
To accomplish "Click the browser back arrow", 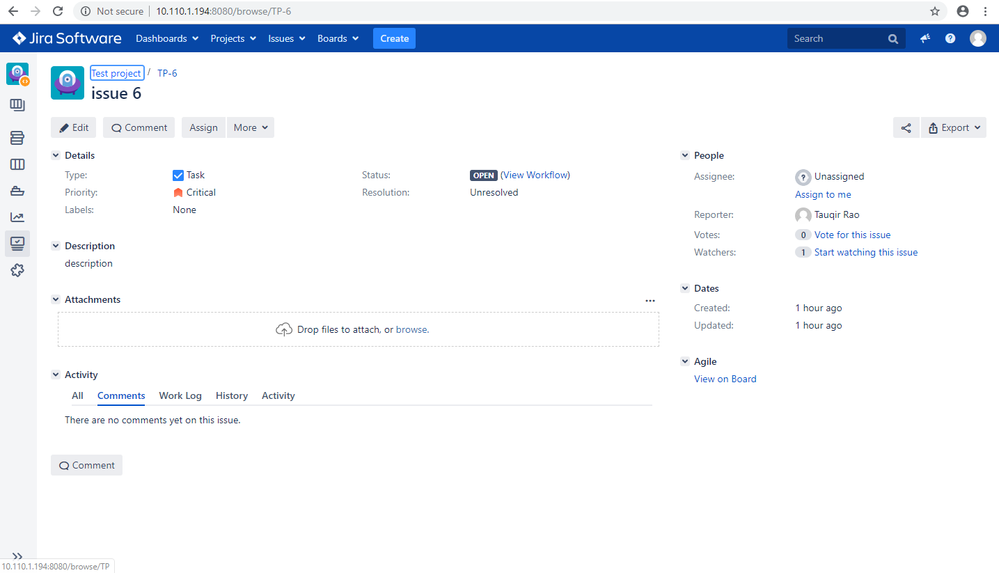I will (13, 11).
